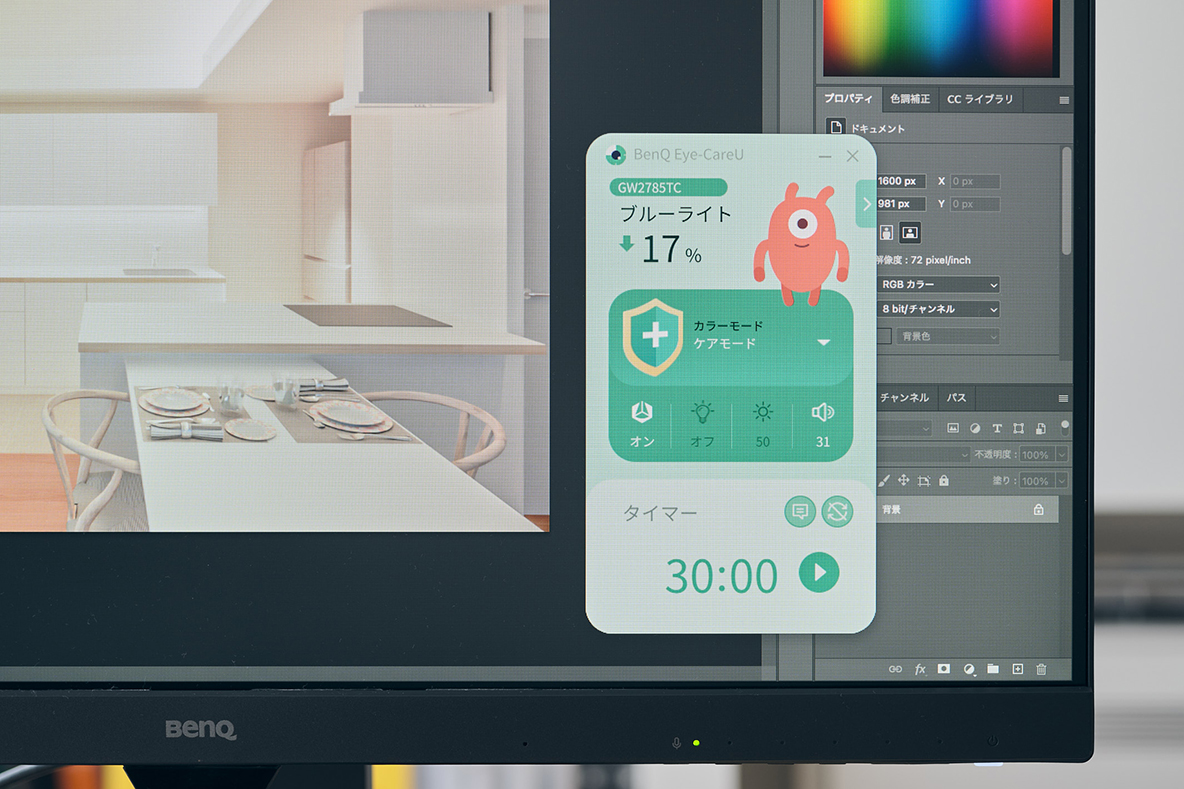Click the X position field
This screenshot has width=1184, height=789.
pyautogui.click(x=975, y=181)
